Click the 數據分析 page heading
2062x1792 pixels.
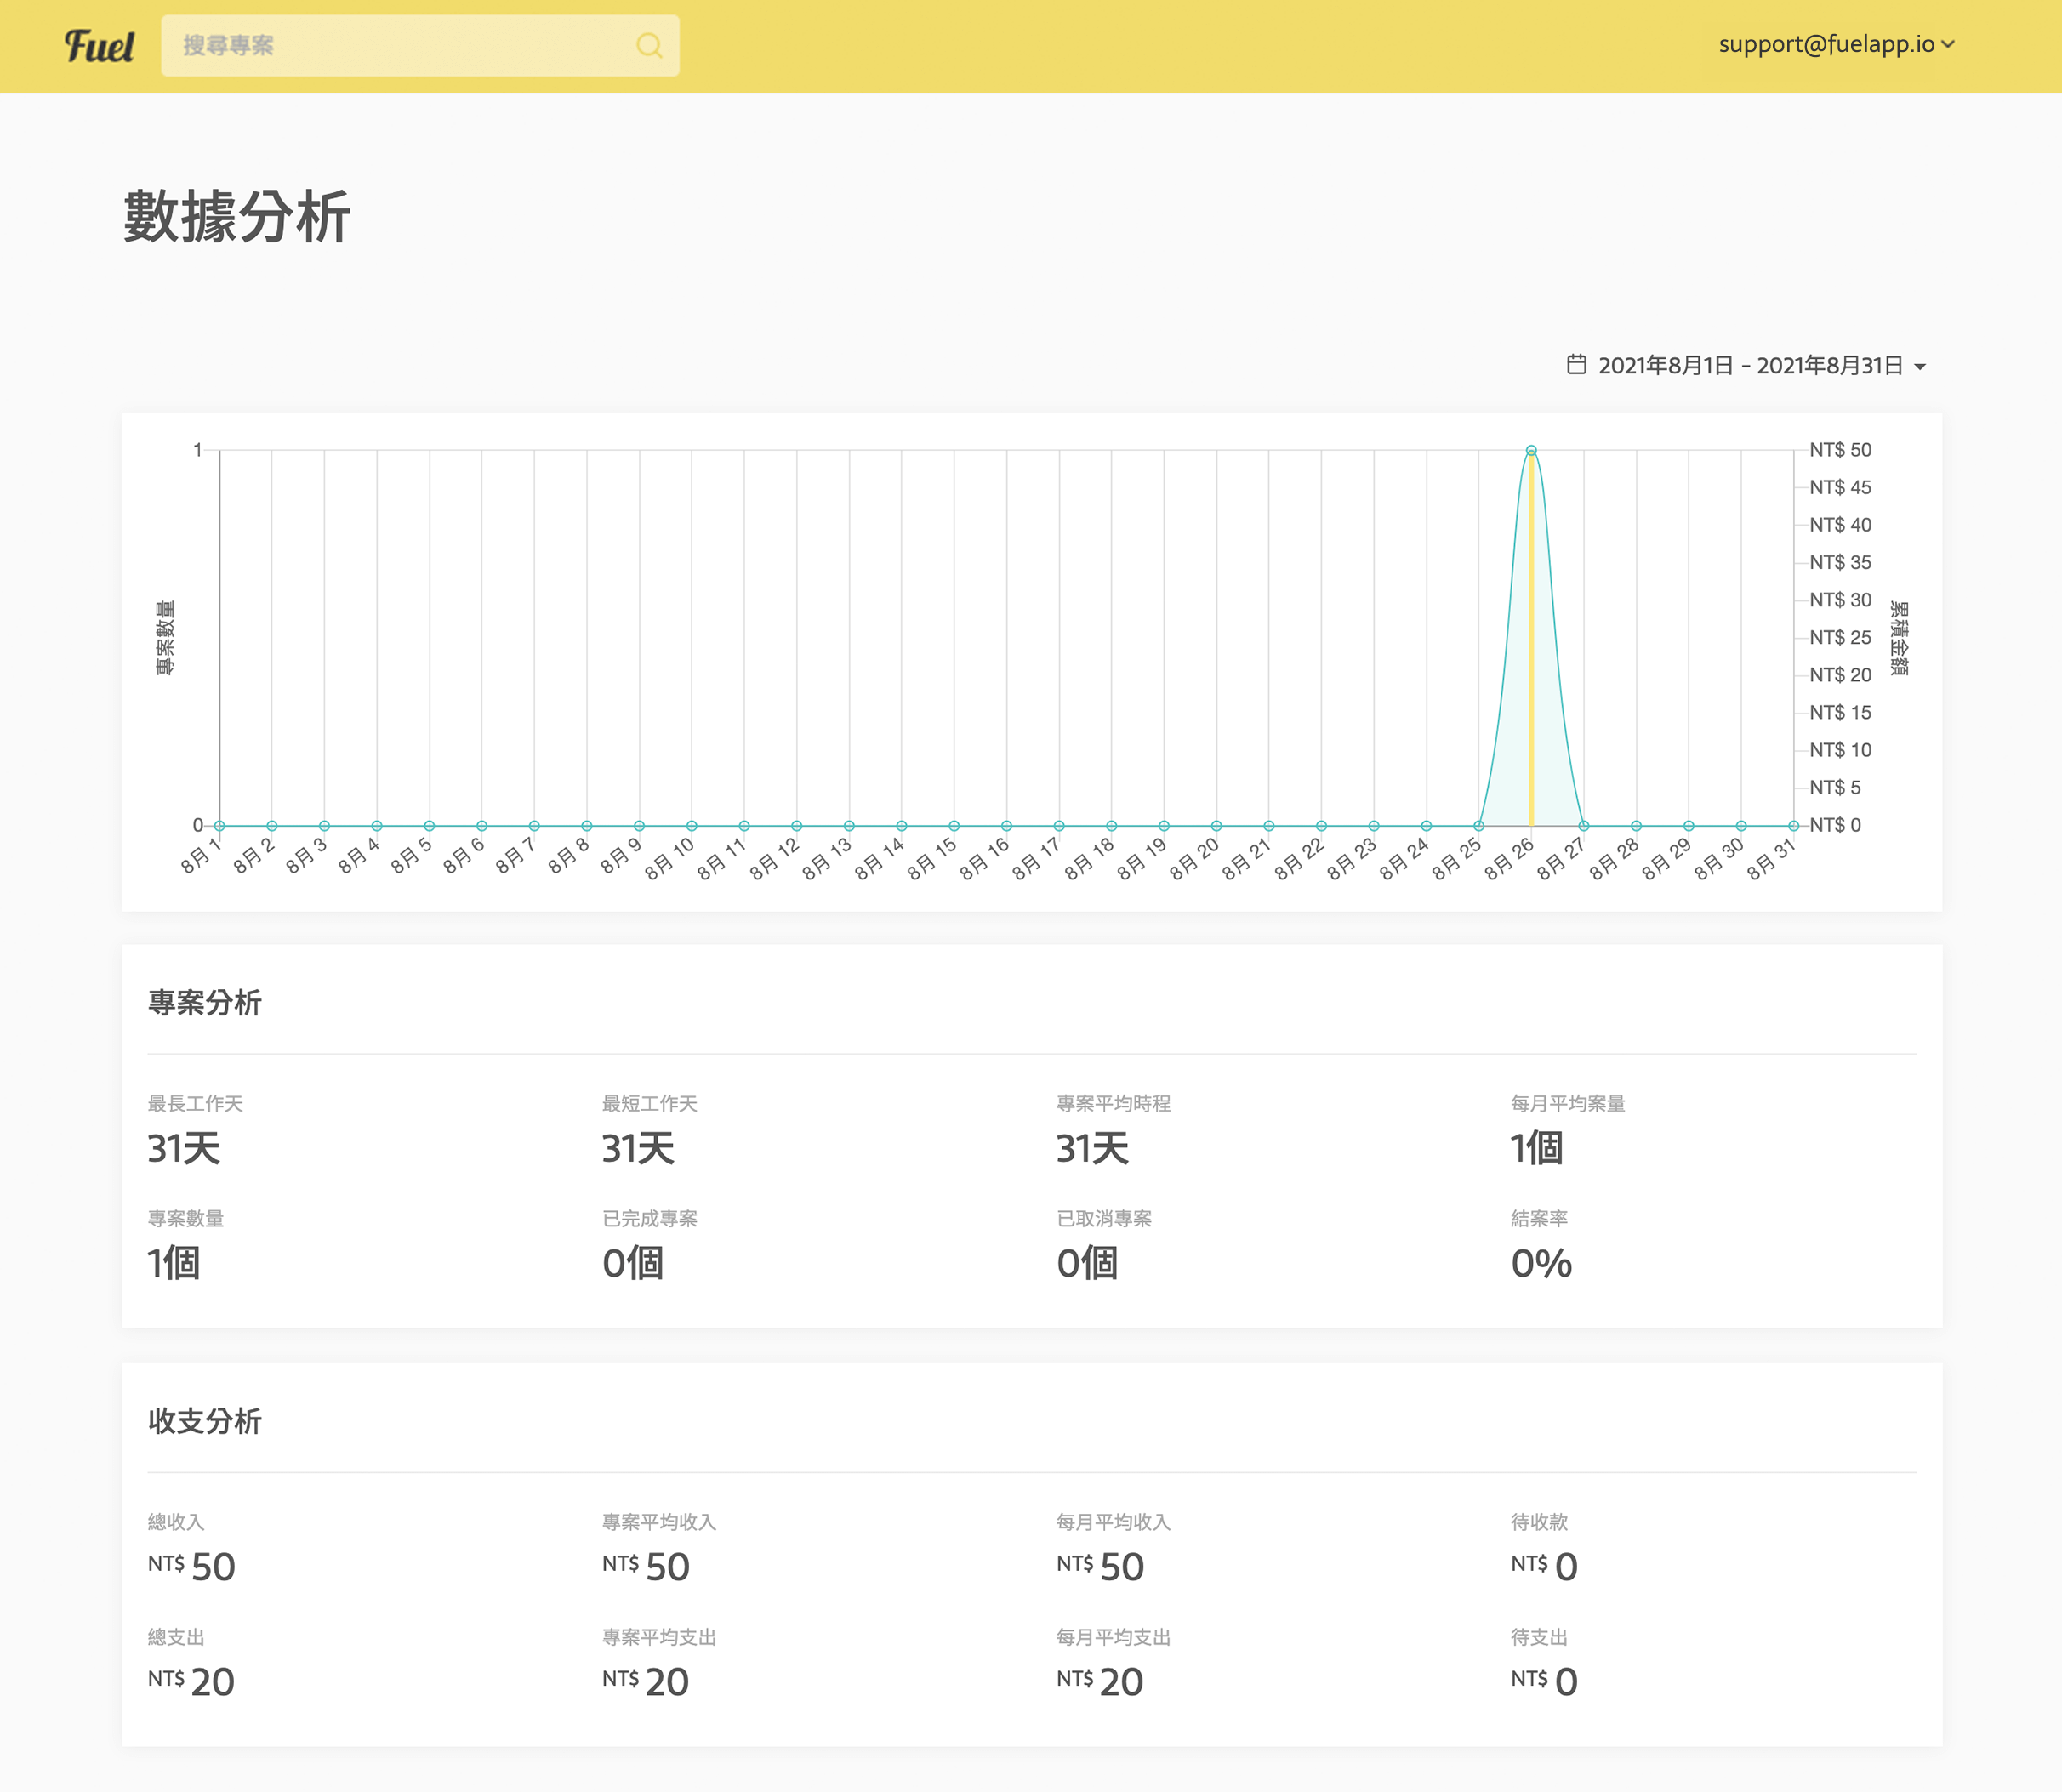pos(237,217)
